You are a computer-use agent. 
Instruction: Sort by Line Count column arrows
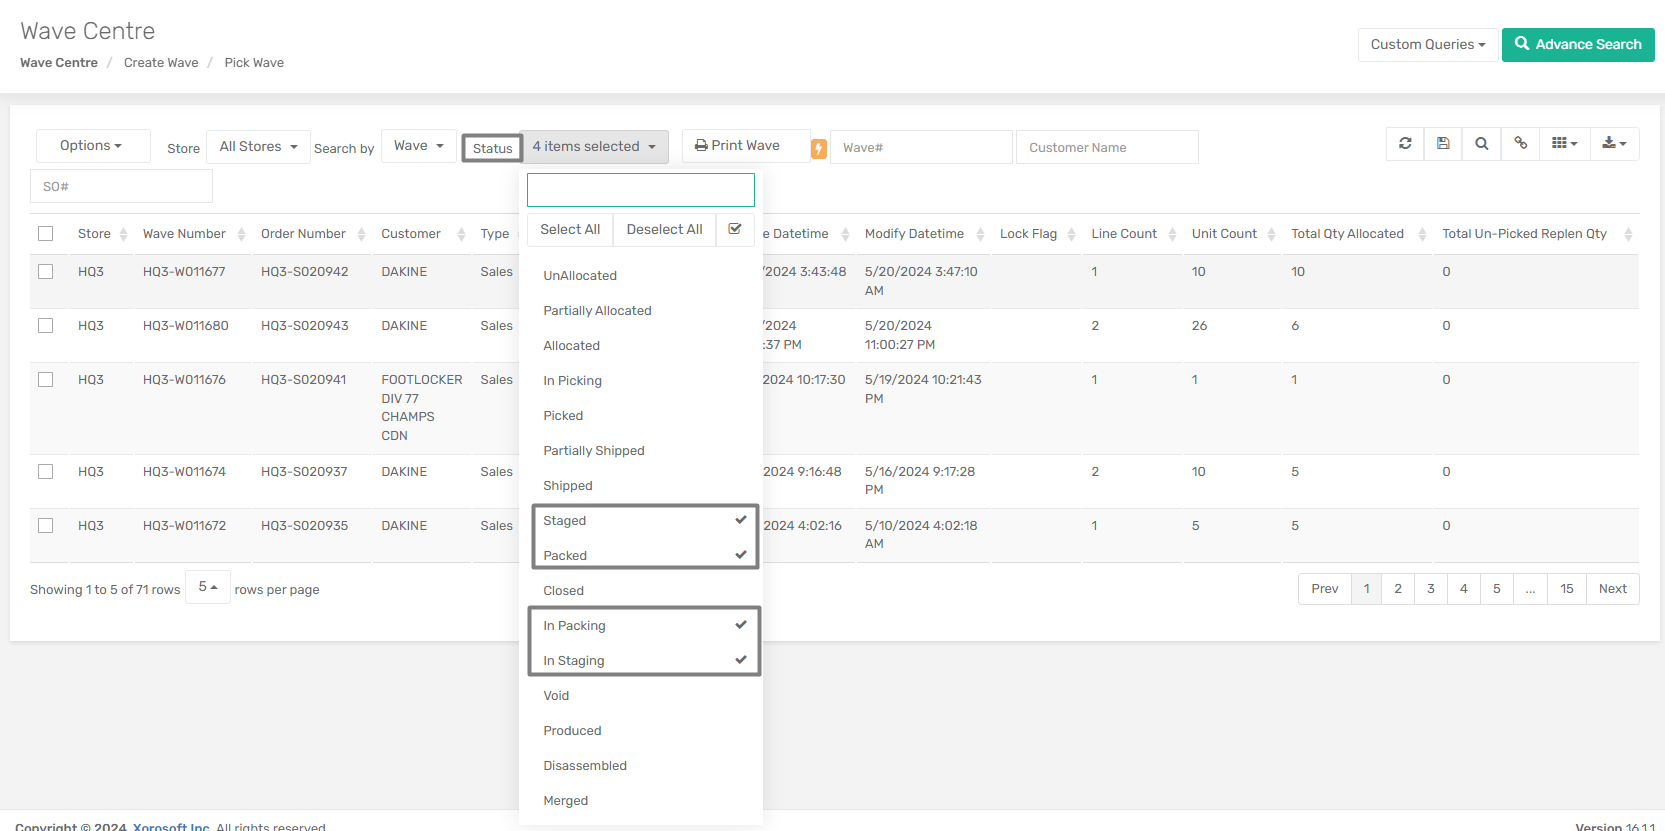pyautogui.click(x=1172, y=235)
